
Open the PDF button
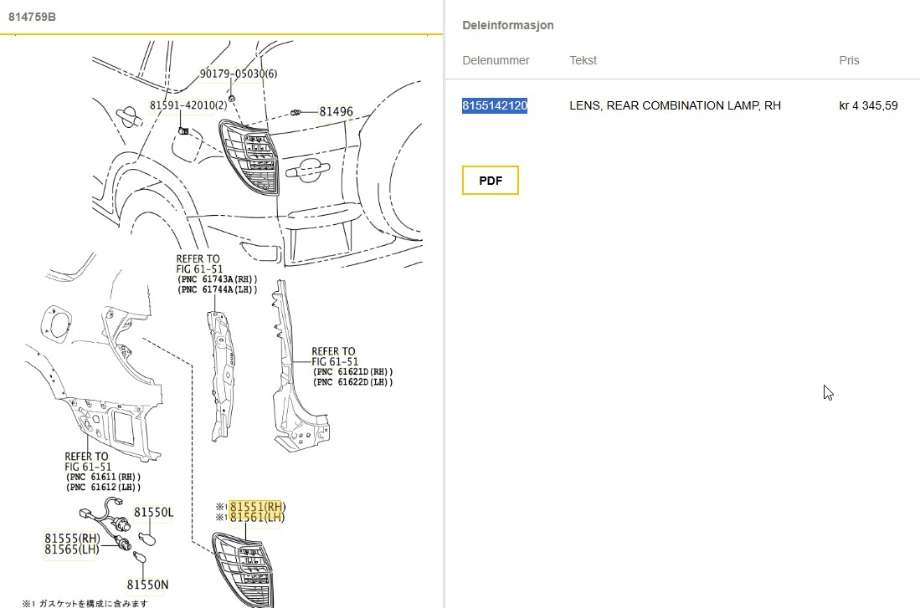coord(490,180)
